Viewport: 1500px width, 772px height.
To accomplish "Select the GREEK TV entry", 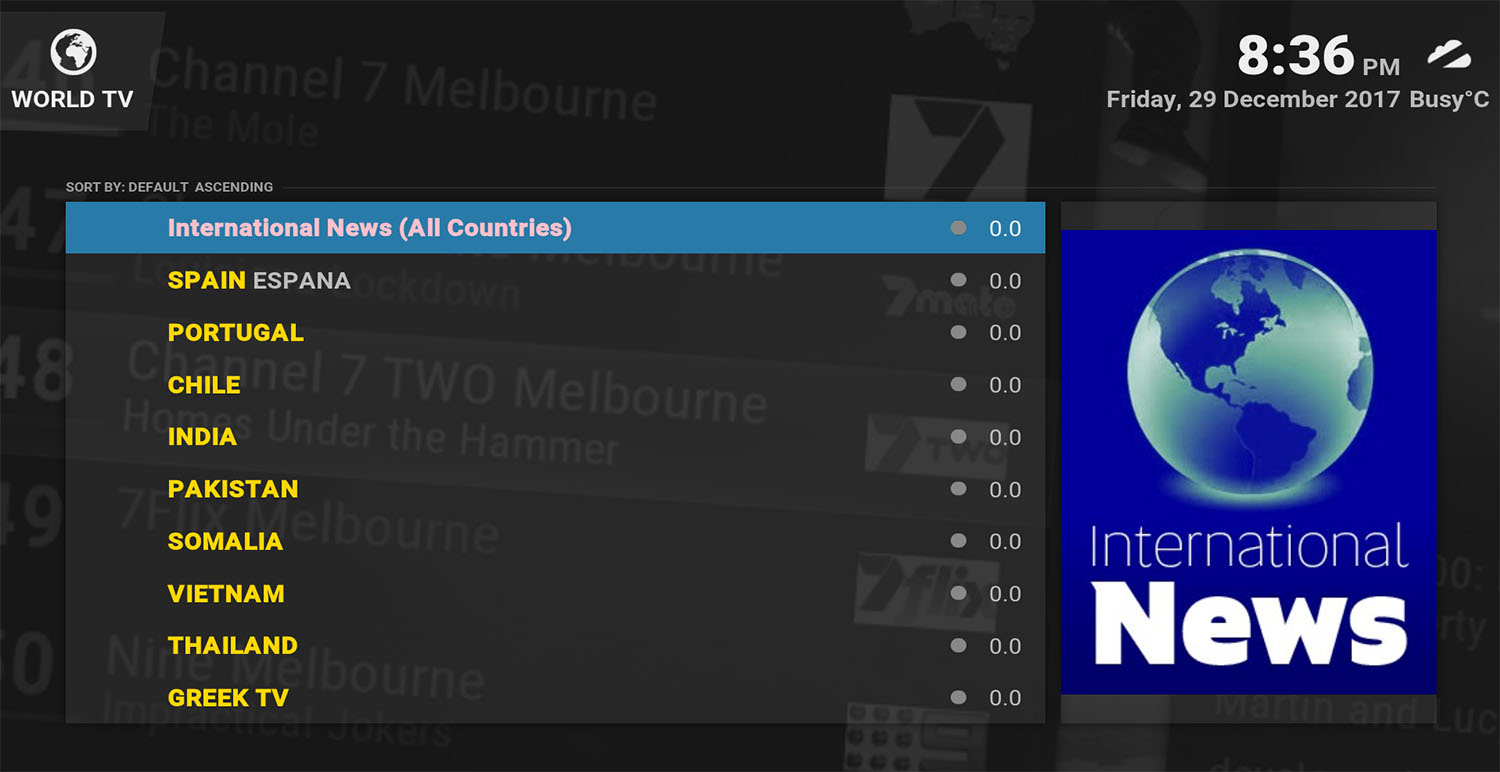I will (555, 697).
